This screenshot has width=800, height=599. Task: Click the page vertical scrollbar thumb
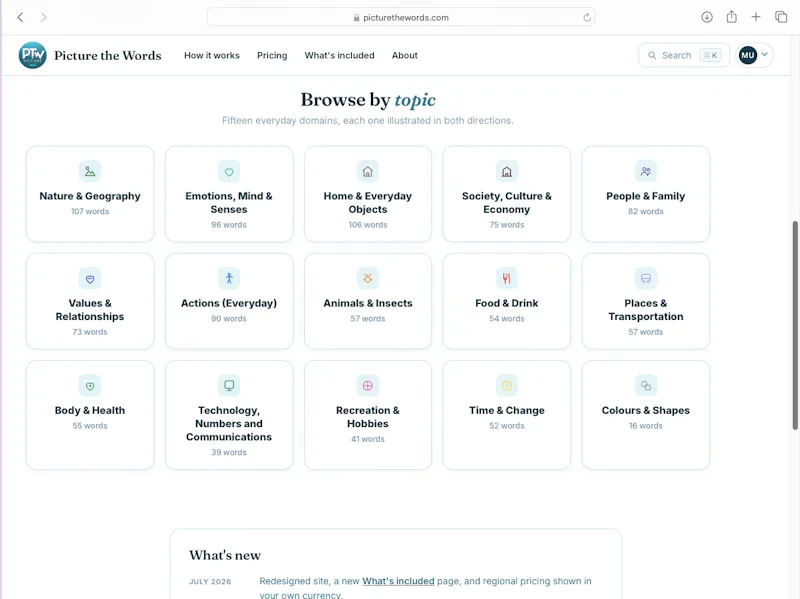tap(795, 325)
